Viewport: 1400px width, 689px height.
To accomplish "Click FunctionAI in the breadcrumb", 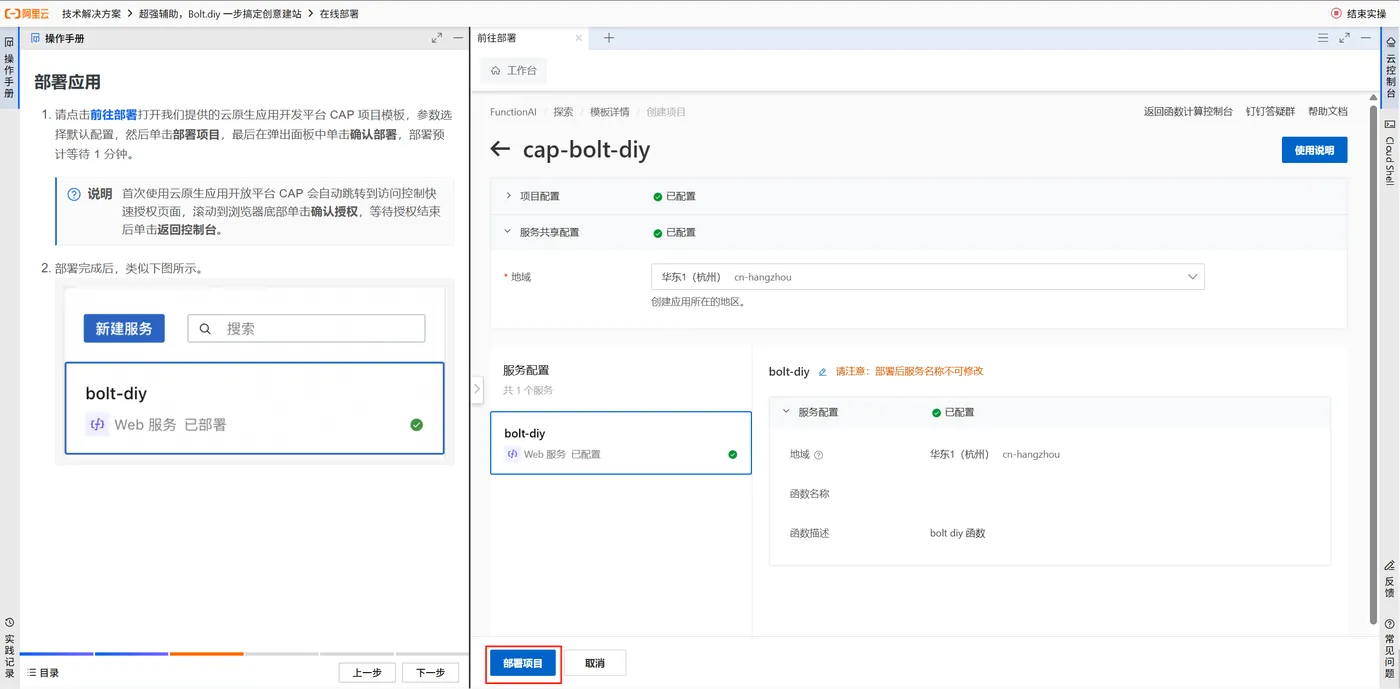I will point(513,112).
